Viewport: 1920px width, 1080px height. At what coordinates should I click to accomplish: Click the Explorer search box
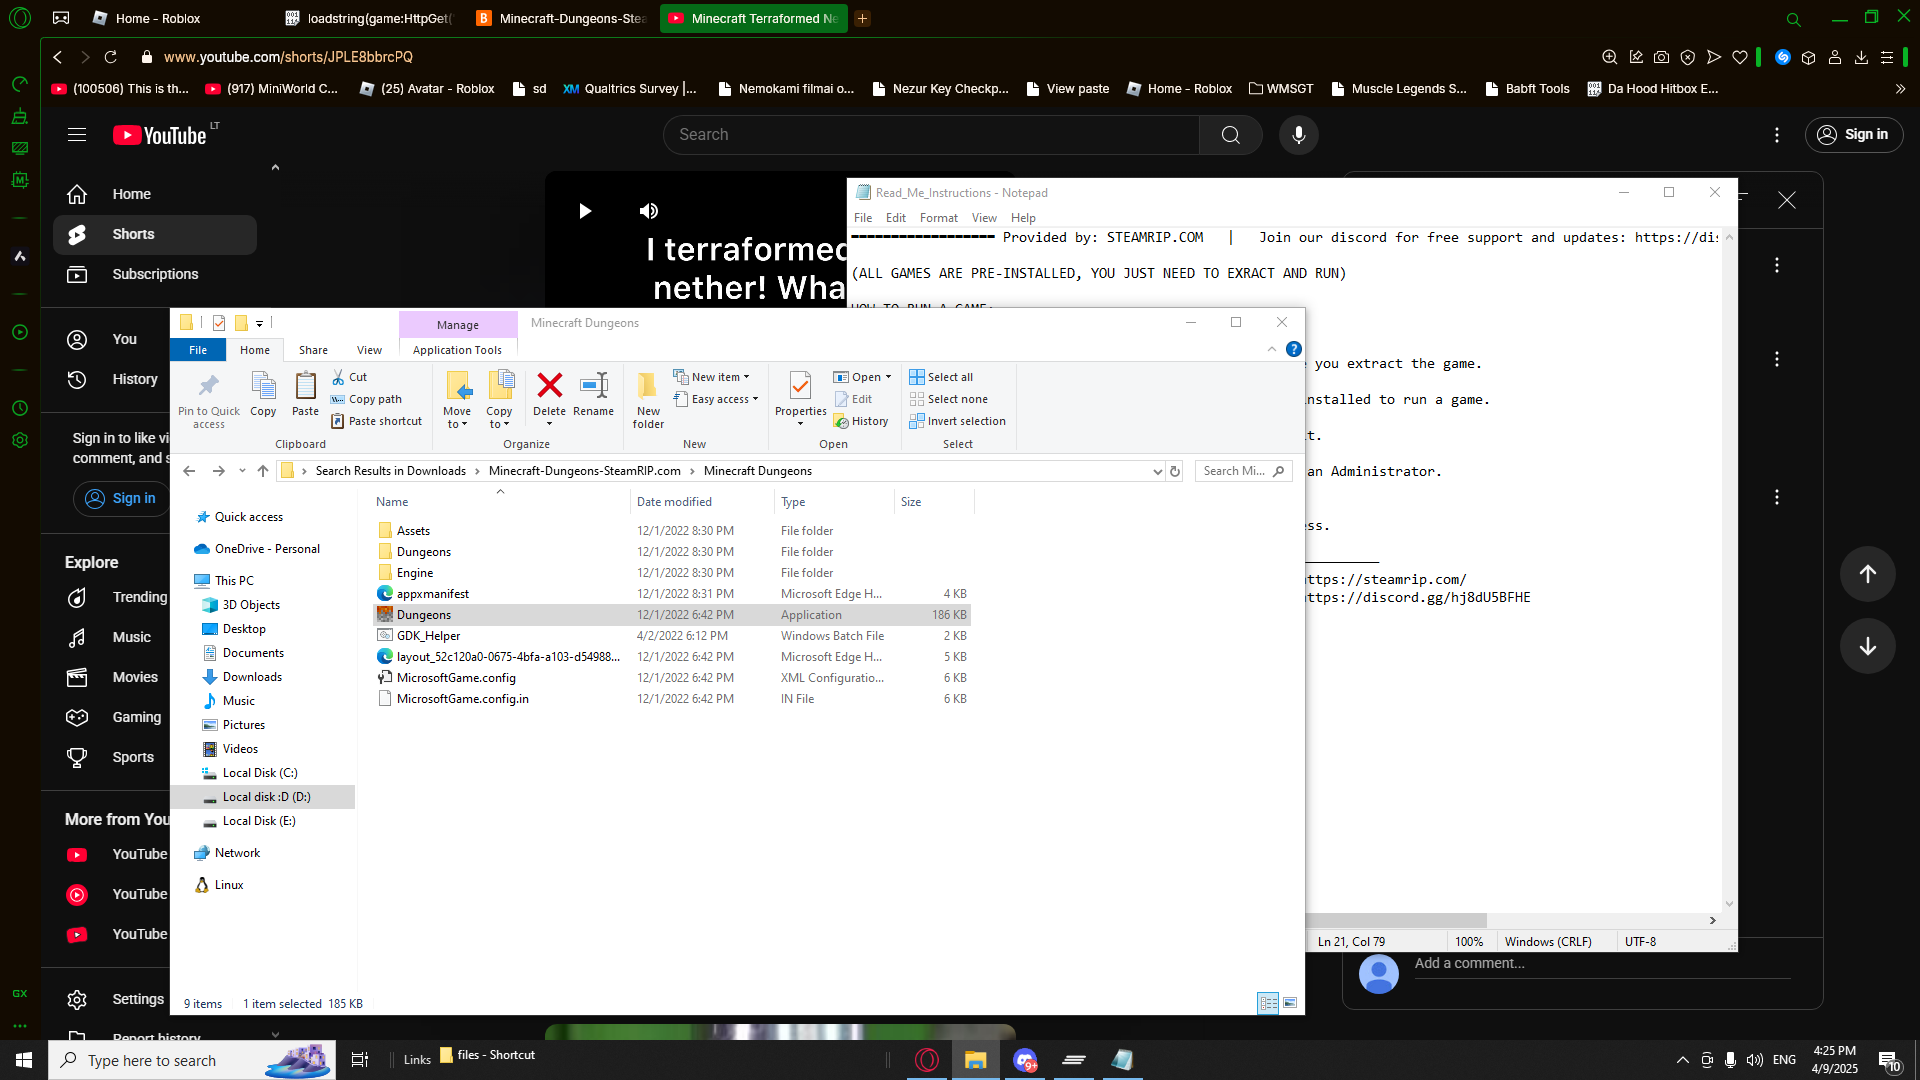[1243, 471]
